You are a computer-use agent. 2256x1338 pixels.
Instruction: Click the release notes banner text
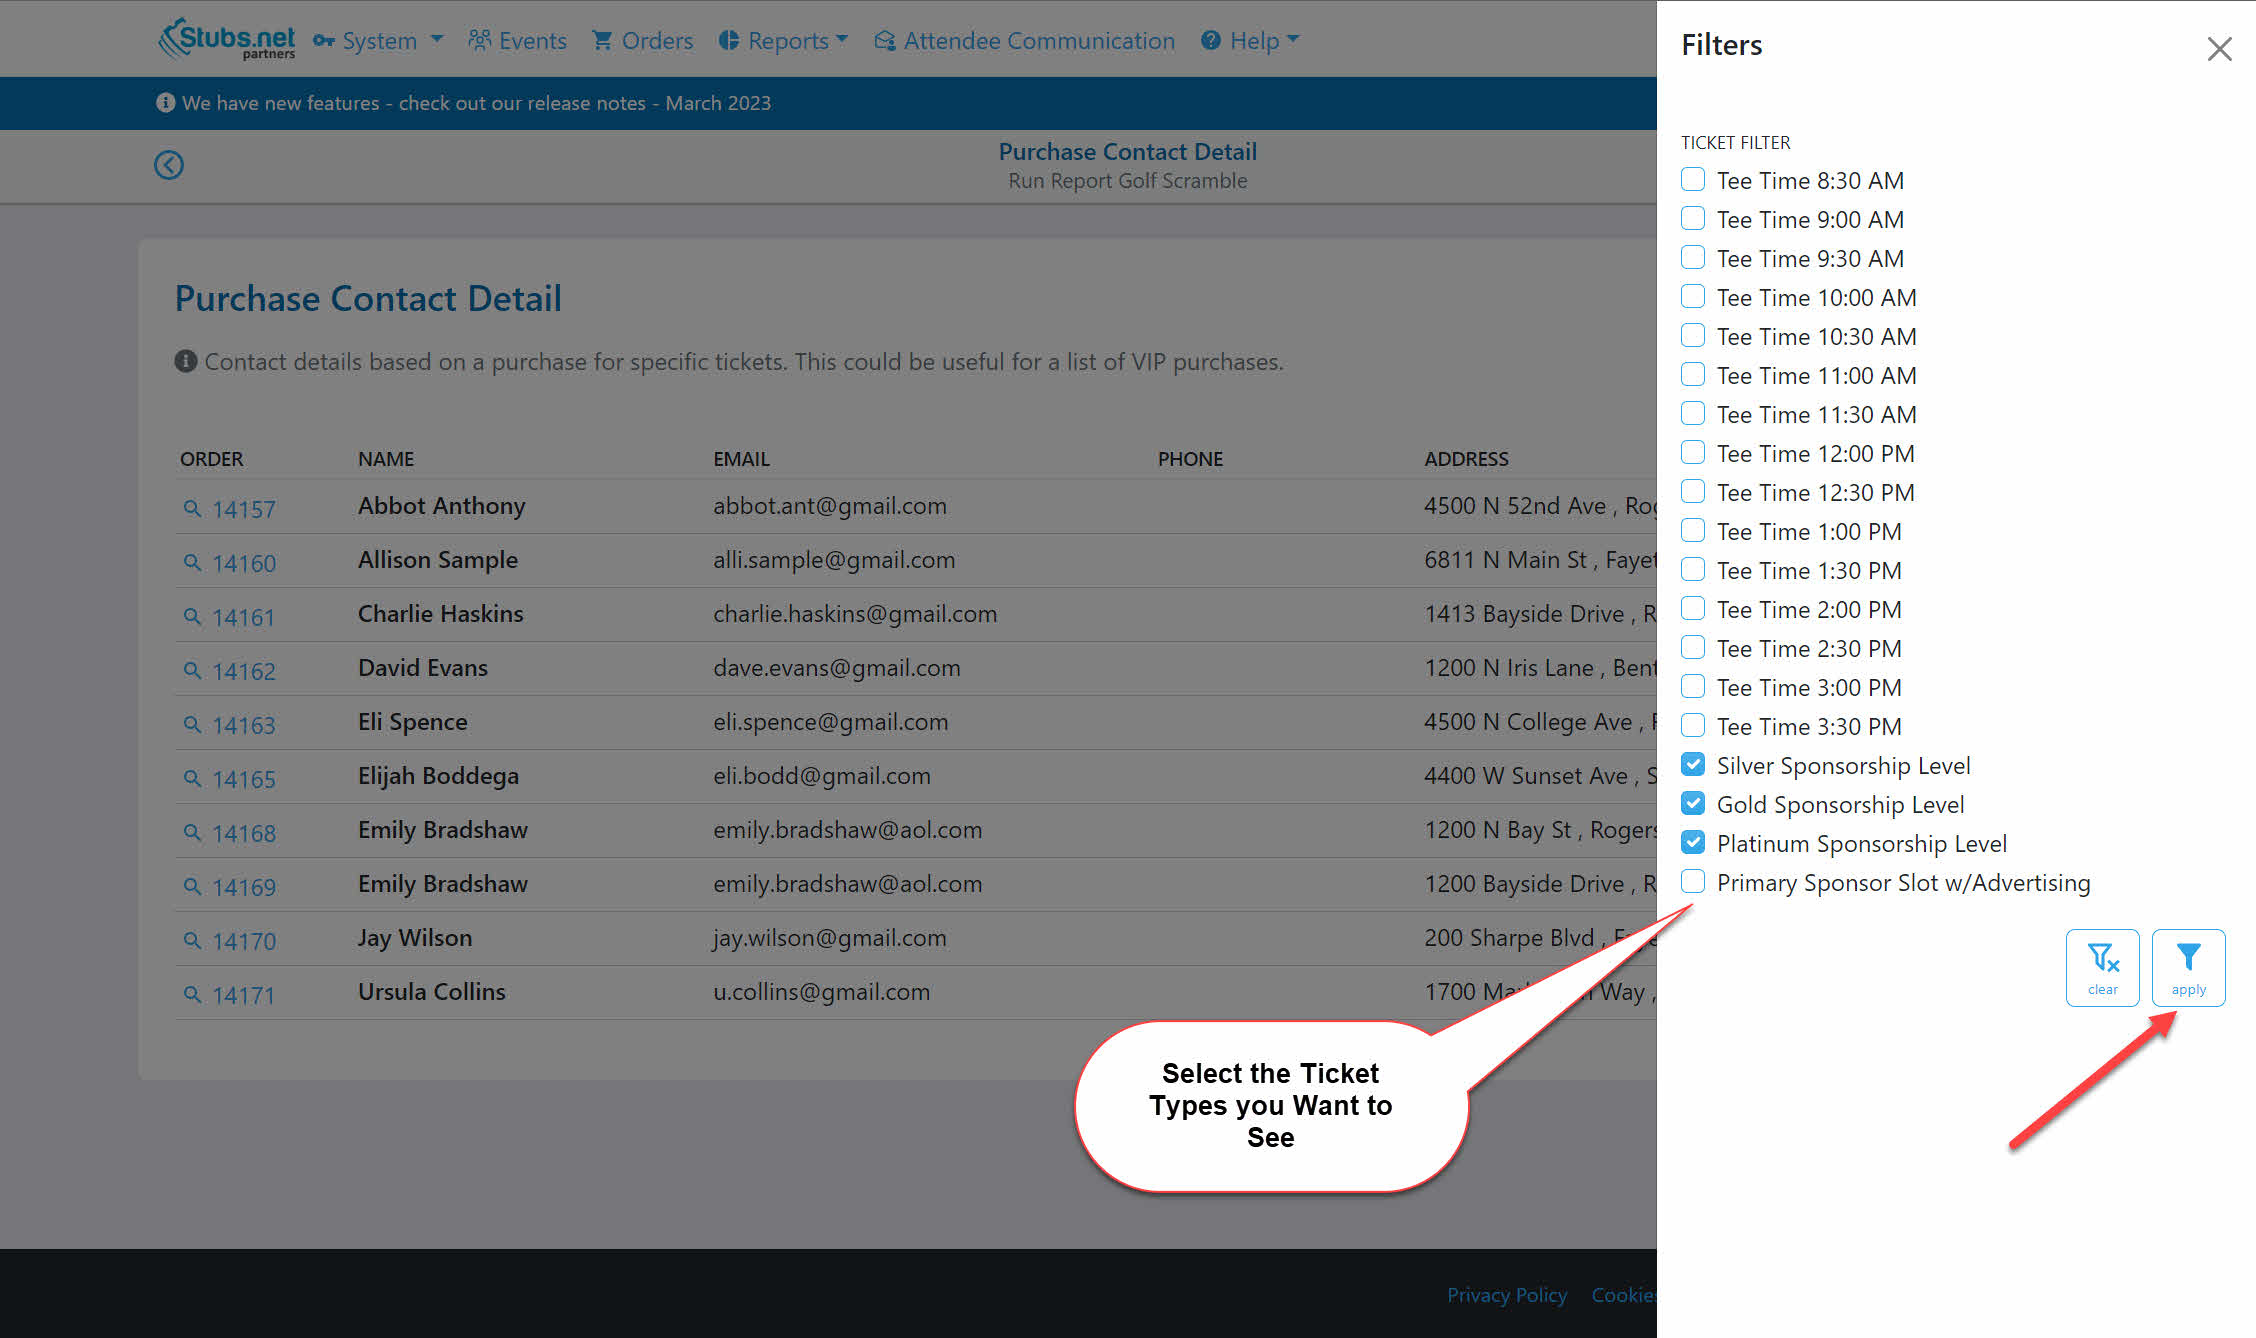pos(476,103)
